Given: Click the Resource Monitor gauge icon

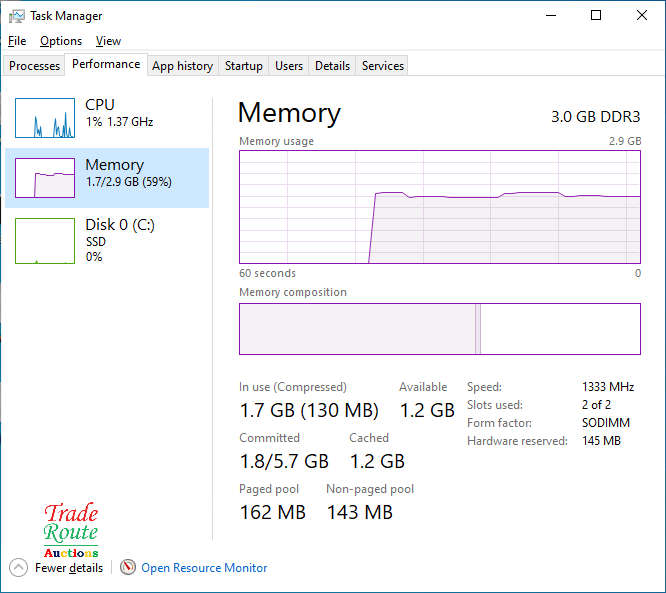Looking at the screenshot, I should click(x=128, y=567).
